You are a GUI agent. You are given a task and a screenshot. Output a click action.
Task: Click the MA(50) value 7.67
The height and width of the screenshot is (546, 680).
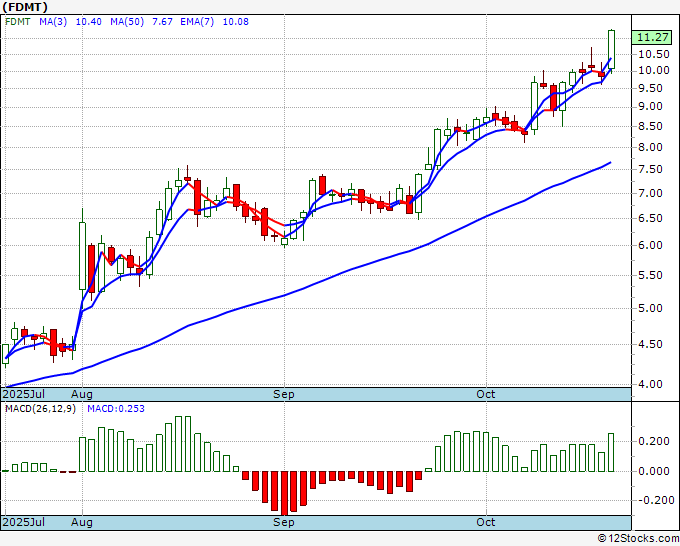coord(162,22)
